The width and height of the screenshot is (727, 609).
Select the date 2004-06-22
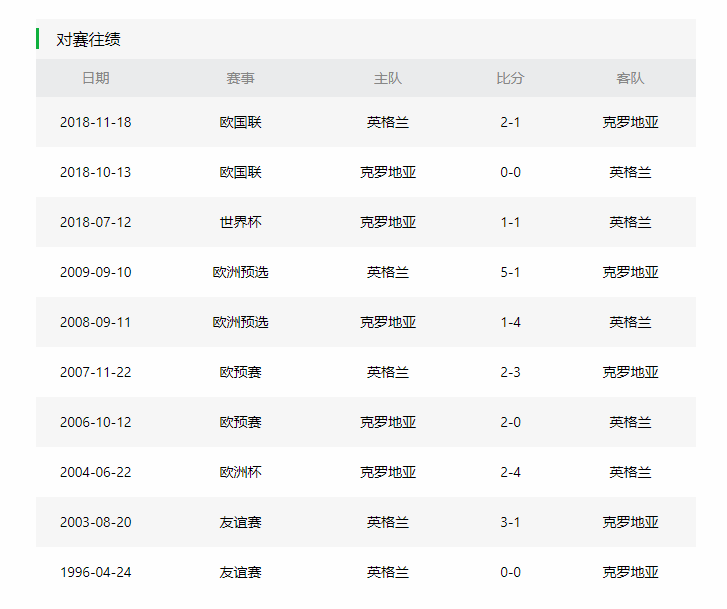point(96,472)
